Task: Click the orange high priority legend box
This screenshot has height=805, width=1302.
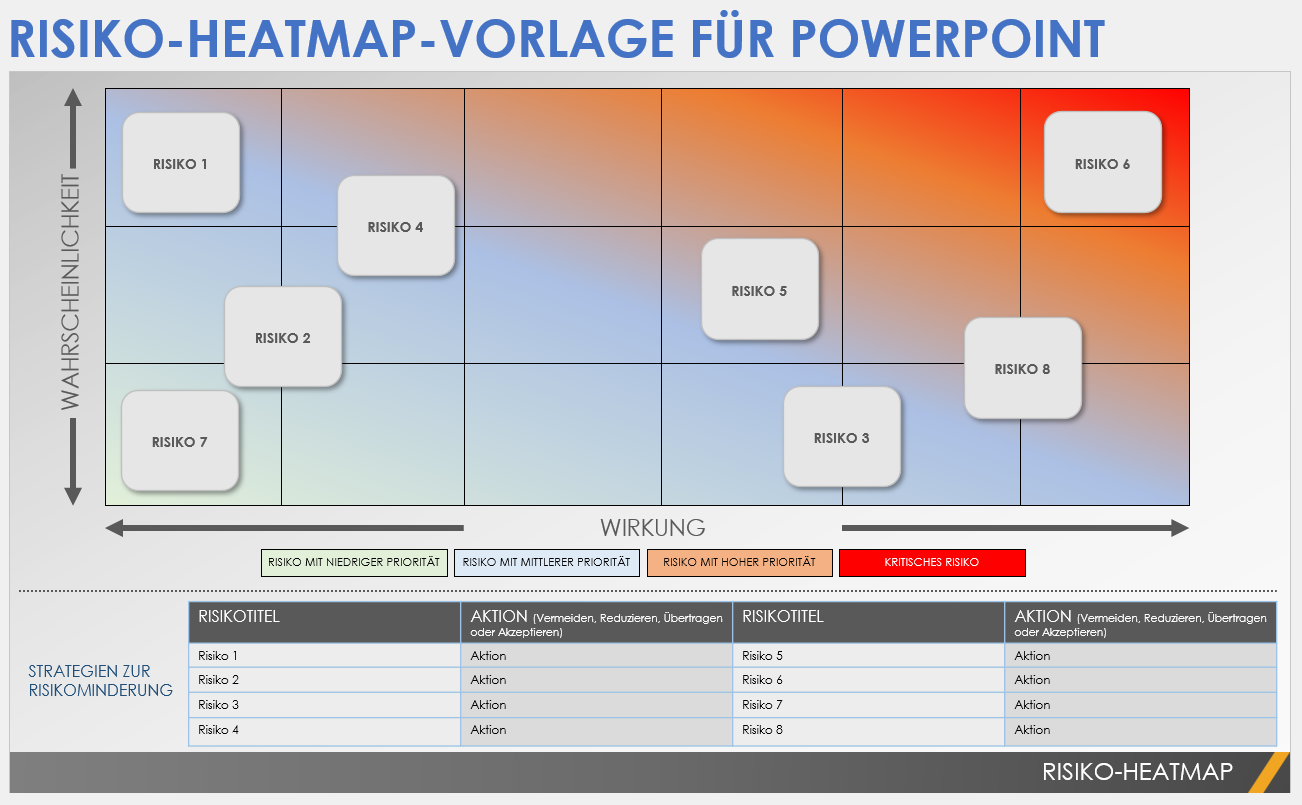Action: point(740,562)
